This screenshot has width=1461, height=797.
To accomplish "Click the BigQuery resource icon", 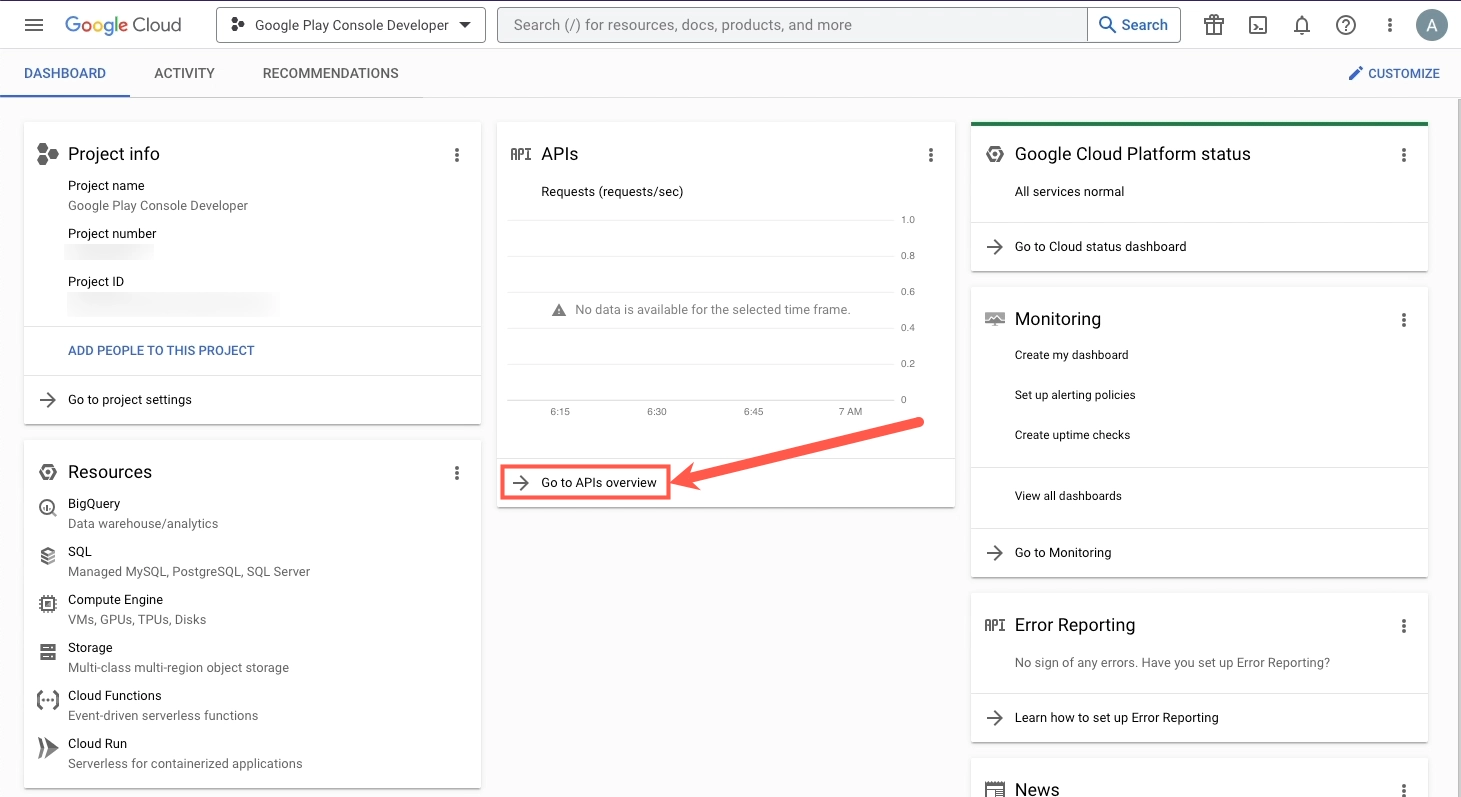I will 47,508.
